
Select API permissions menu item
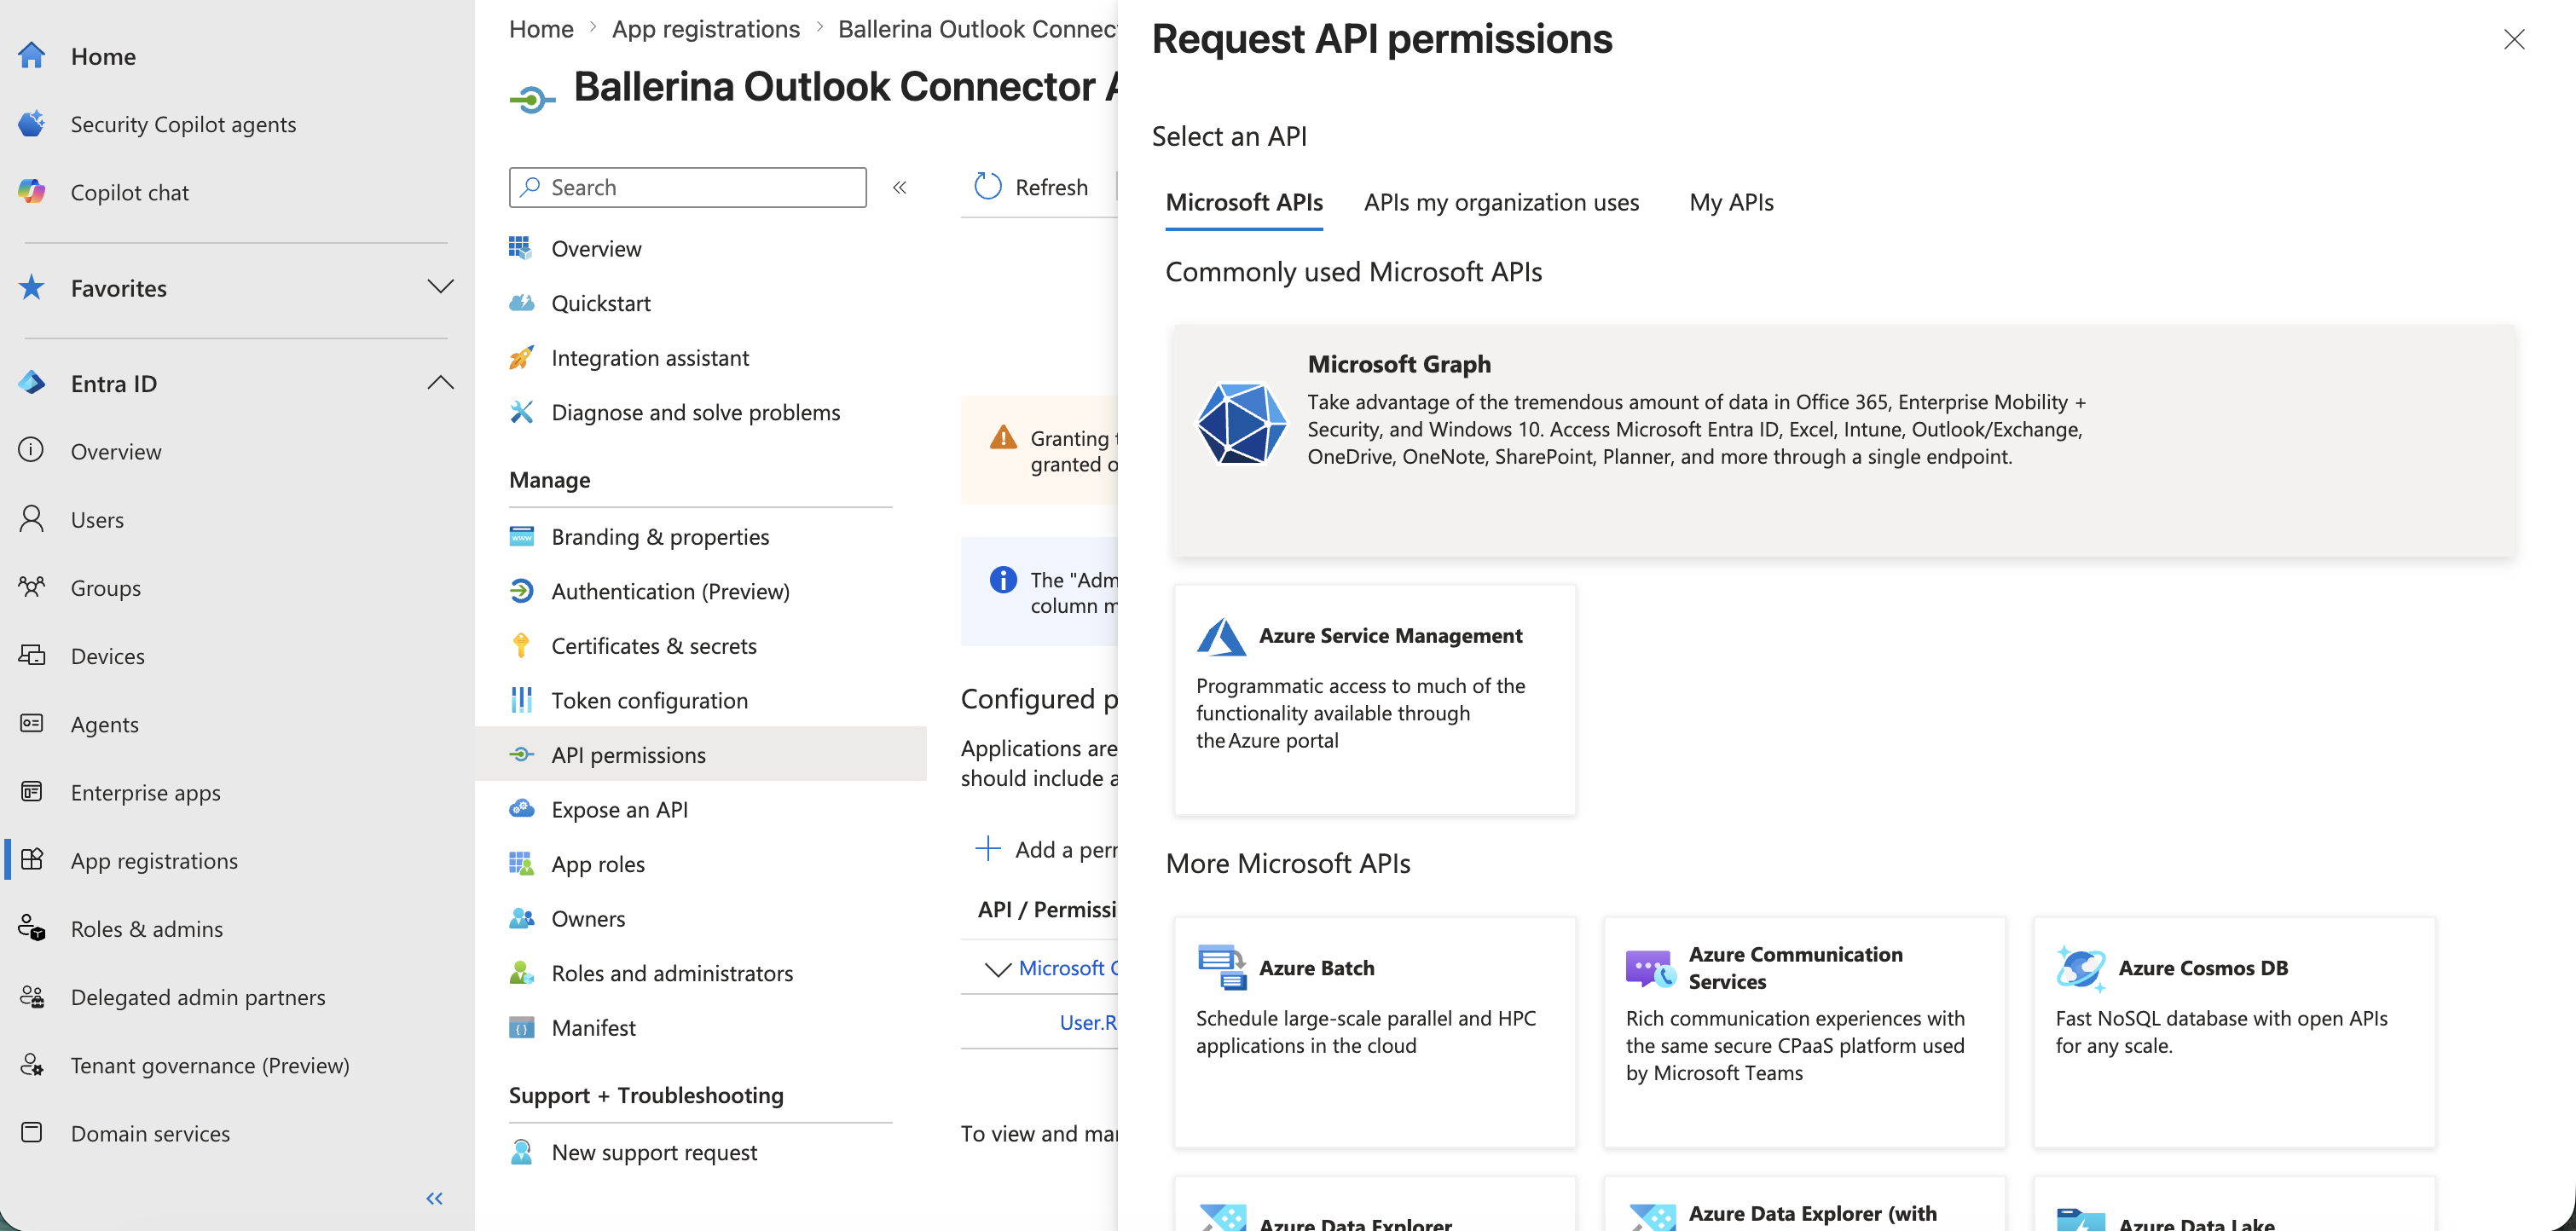pyautogui.click(x=700, y=755)
